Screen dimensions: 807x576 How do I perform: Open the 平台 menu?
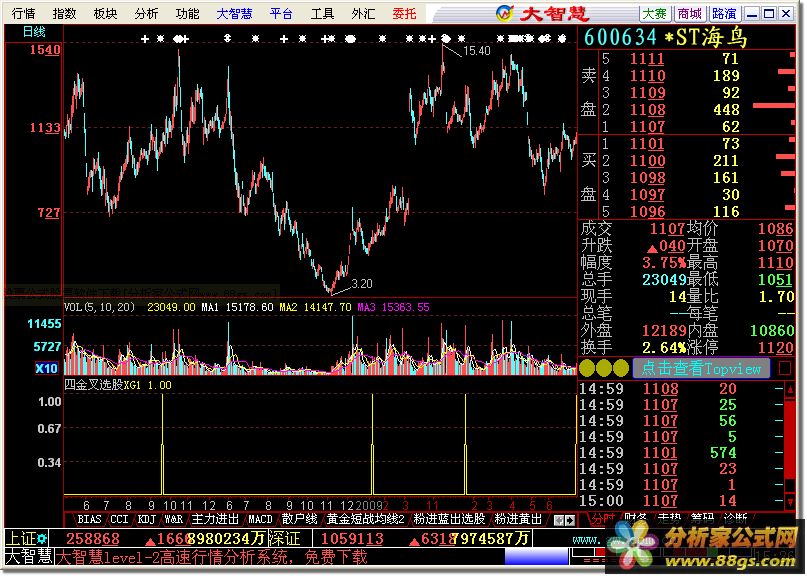point(281,13)
